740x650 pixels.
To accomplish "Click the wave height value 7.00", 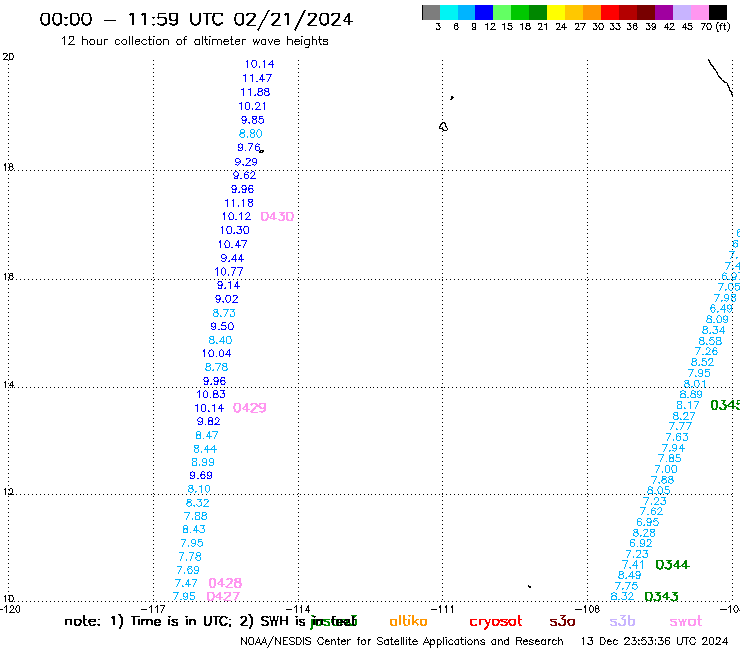I will click(x=666, y=469).
